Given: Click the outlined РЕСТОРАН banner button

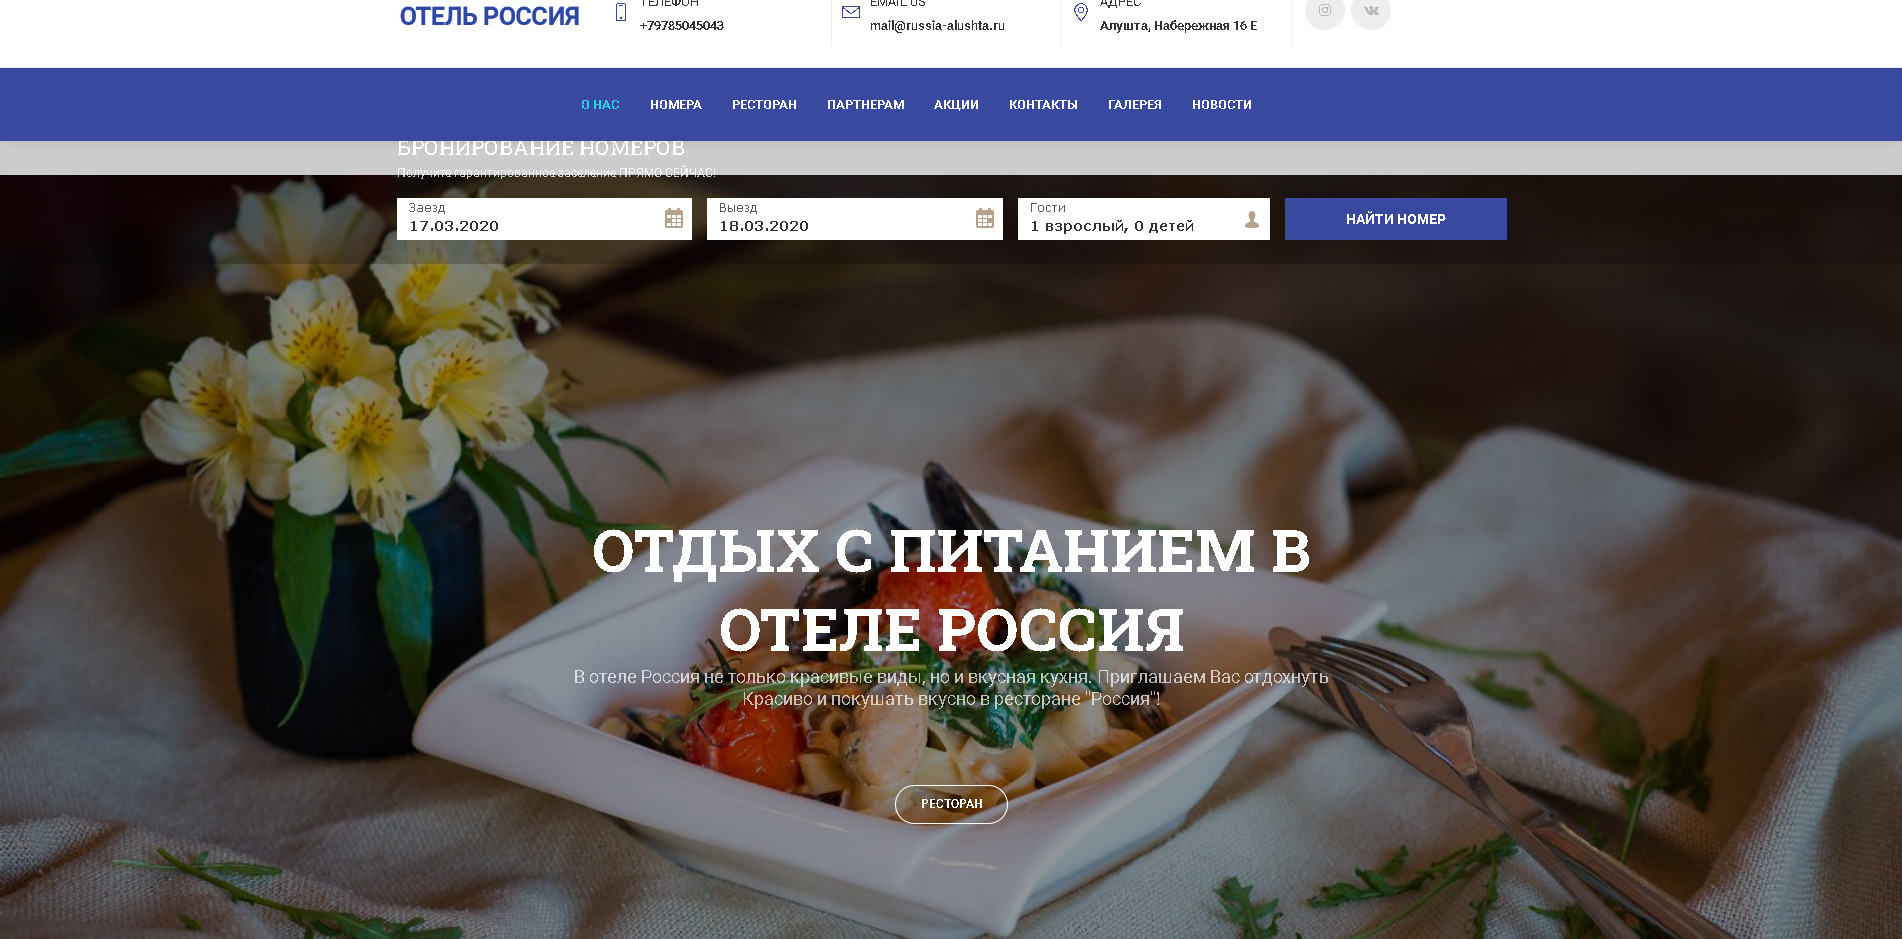Looking at the screenshot, I should tap(951, 804).
